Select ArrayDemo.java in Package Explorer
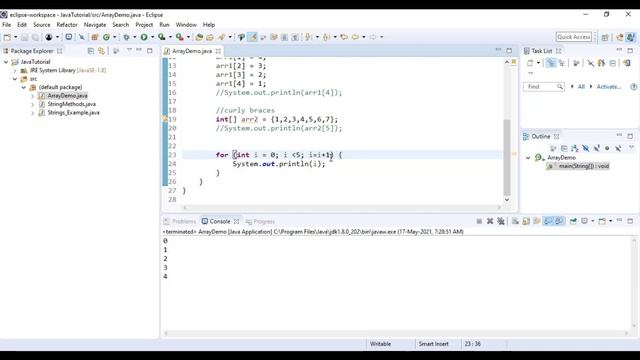Screen dimensions: 640x360 coord(67,96)
